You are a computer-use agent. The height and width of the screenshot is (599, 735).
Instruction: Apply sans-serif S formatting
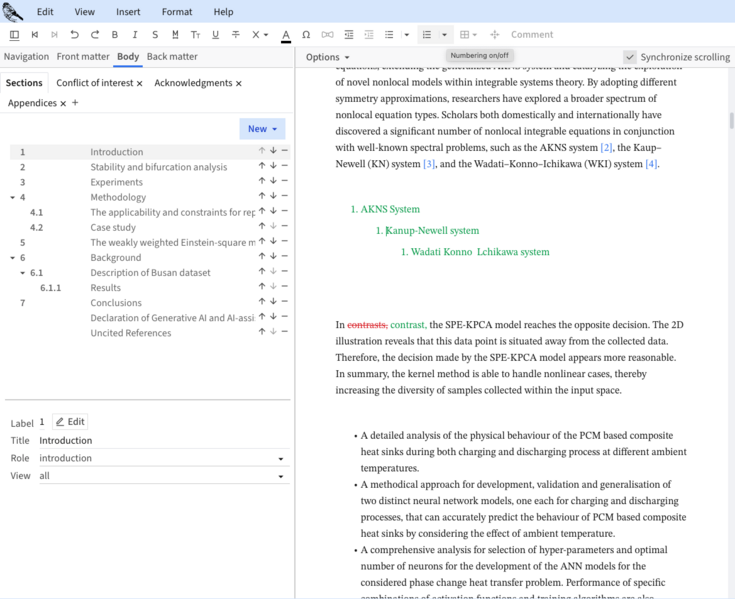tap(155, 35)
